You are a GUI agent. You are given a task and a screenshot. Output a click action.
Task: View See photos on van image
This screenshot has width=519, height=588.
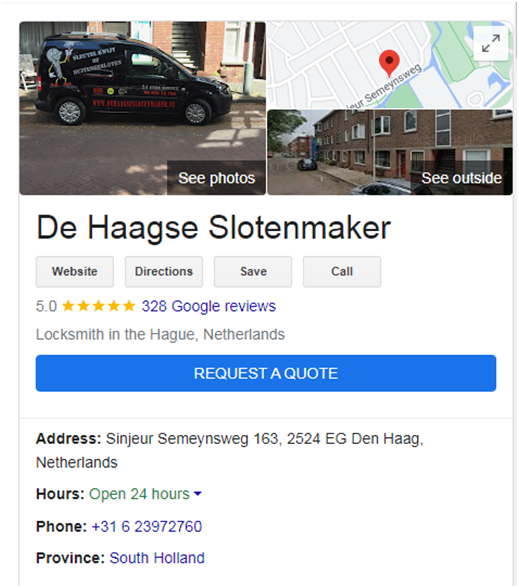216,178
